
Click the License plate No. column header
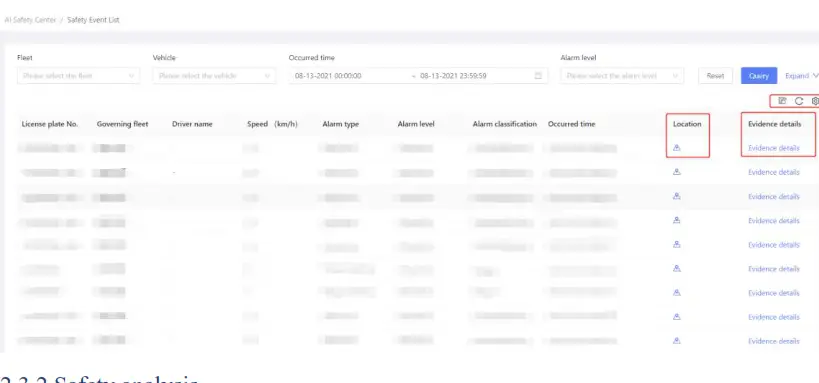50,124
